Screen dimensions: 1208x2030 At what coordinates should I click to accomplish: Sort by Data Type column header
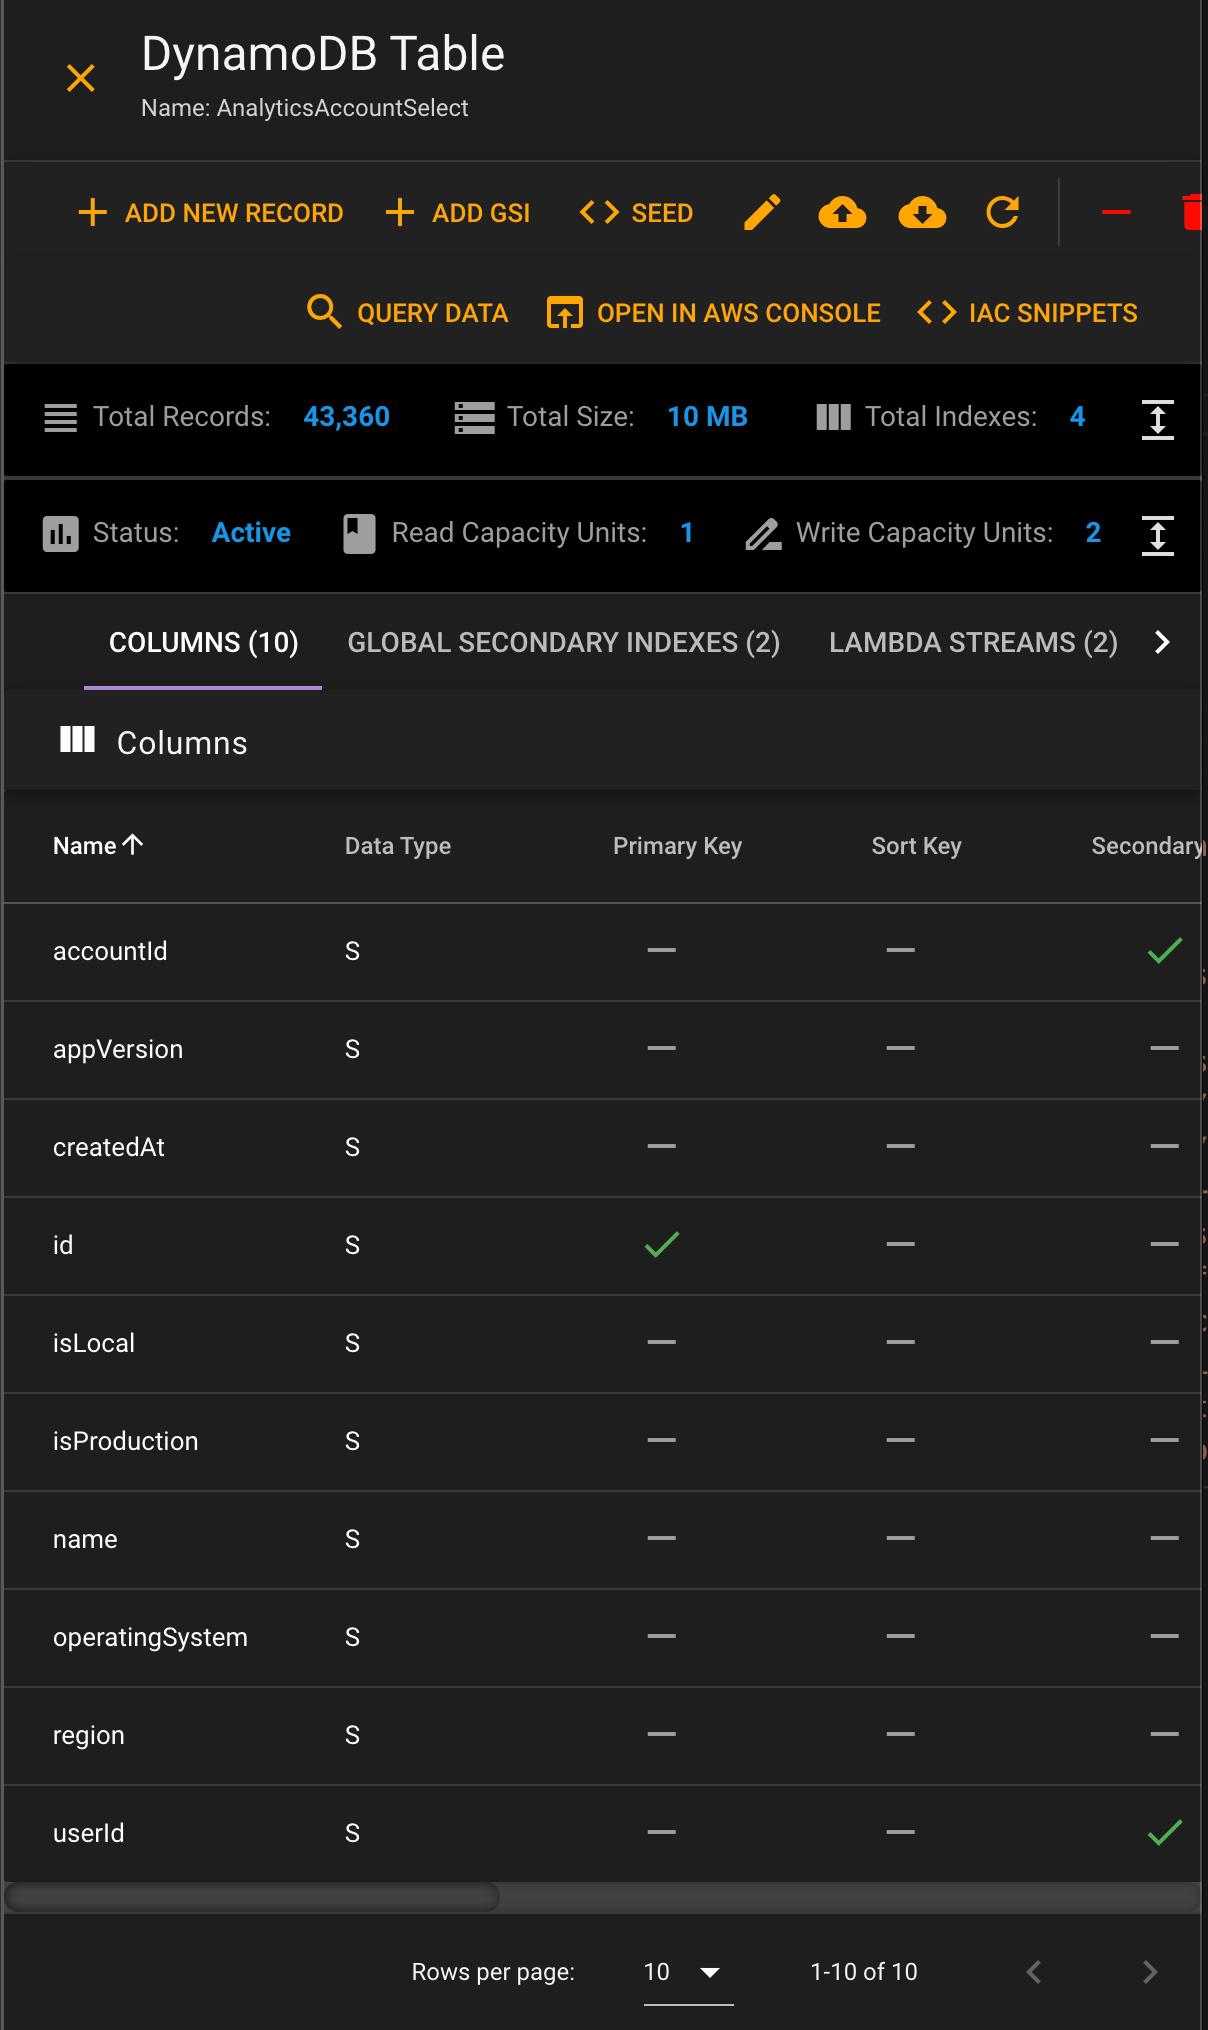coord(398,846)
